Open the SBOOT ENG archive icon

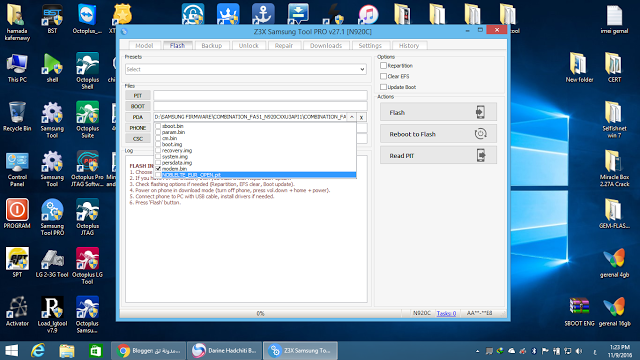(x=579, y=312)
